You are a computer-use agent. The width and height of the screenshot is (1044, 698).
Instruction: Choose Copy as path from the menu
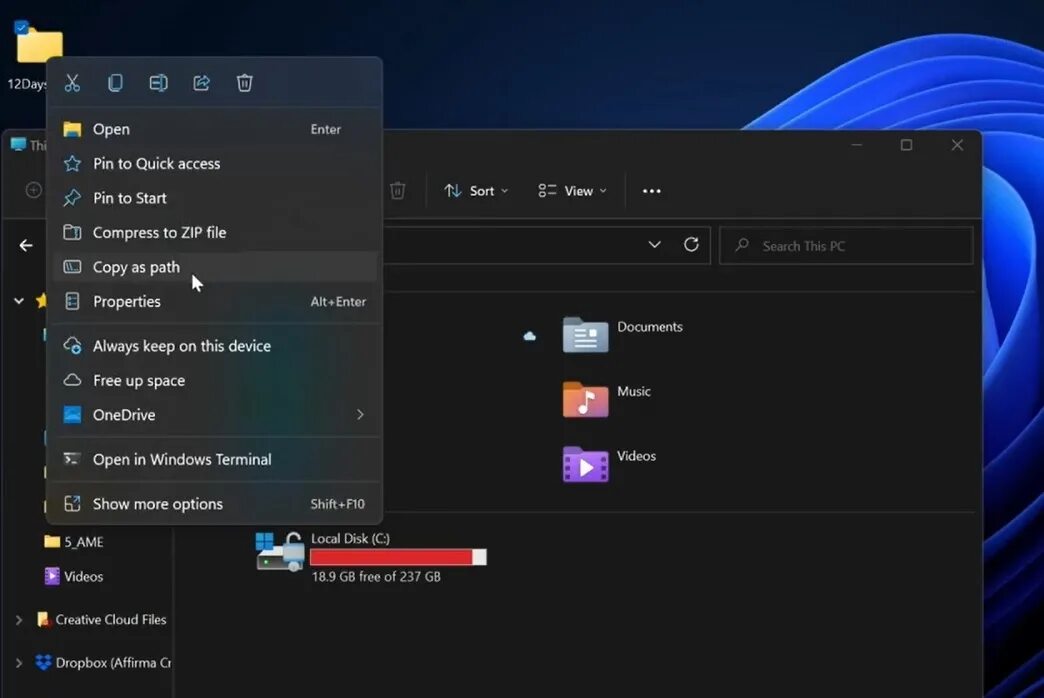[x=136, y=267]
